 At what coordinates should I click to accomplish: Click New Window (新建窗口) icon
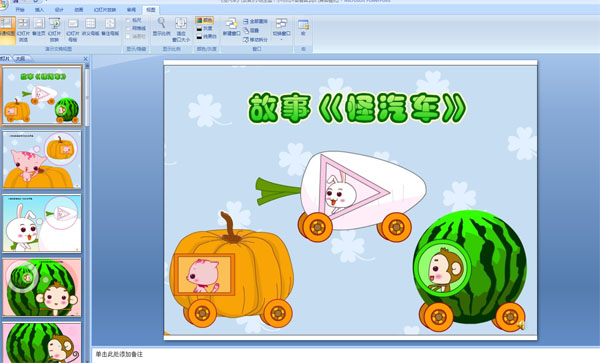coord(231,27)
